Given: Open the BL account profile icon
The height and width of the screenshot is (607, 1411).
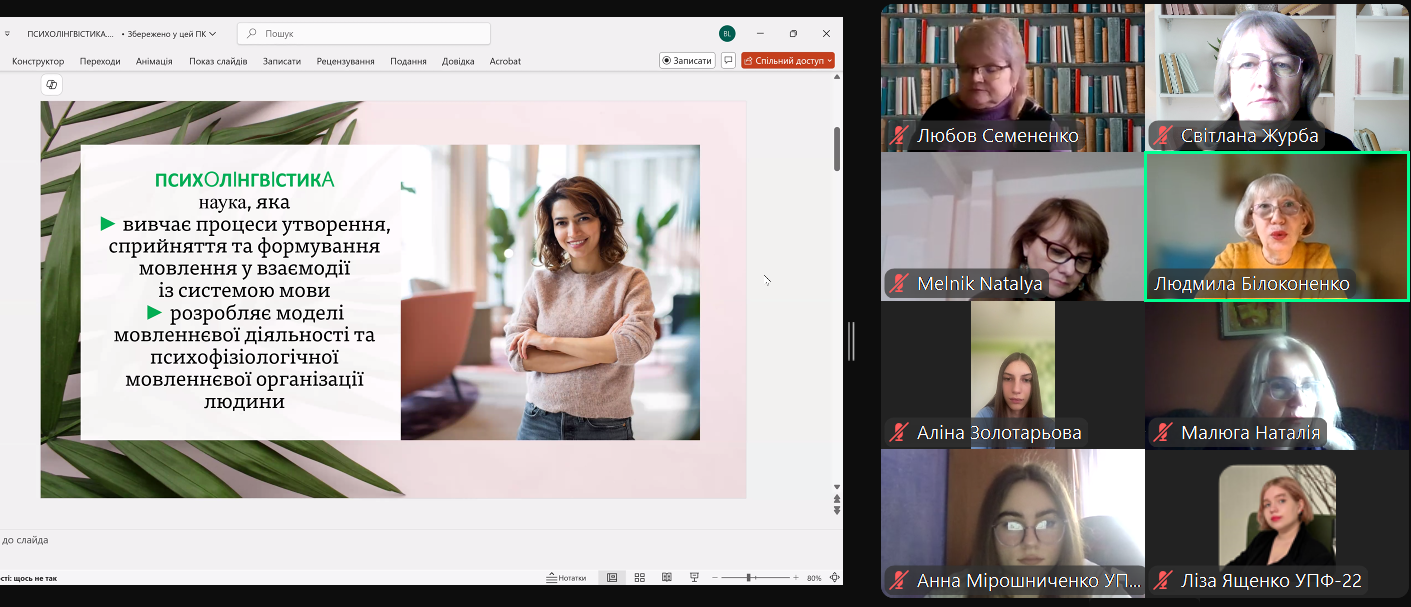Looking at the screenshot, I should (727, 34).
